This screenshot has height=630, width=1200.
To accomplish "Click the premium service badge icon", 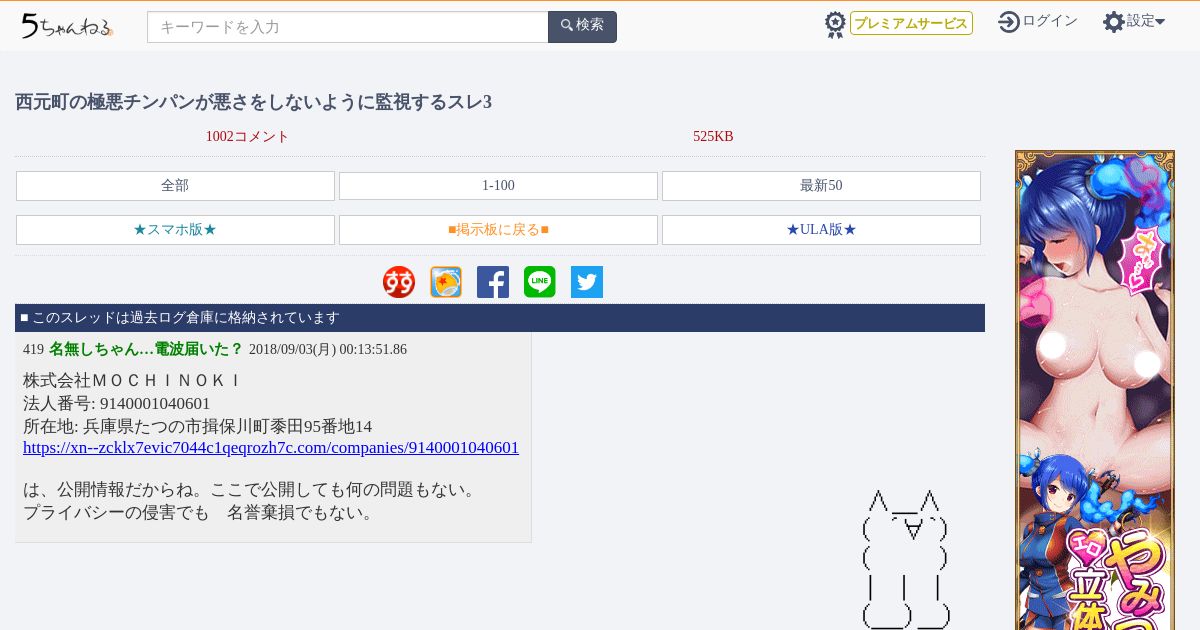I will click(835, 24).
